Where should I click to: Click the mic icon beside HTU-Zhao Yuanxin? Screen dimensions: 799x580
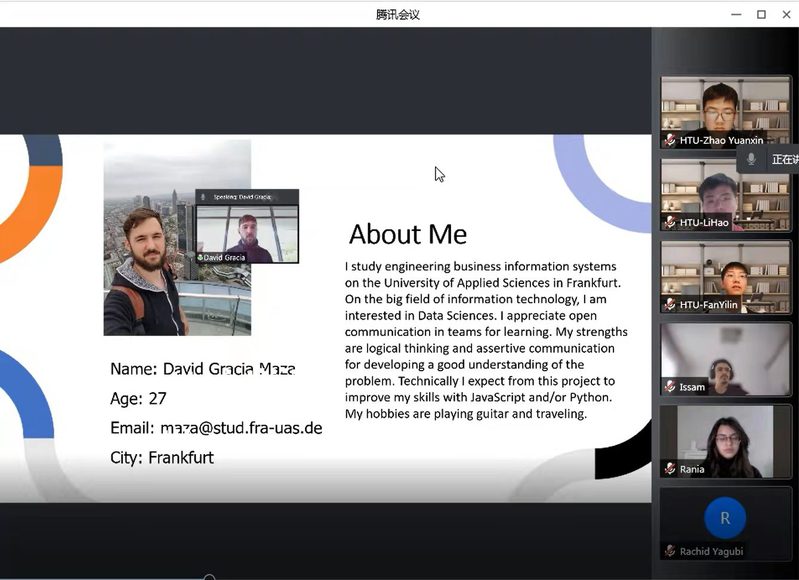pos(670,141)
